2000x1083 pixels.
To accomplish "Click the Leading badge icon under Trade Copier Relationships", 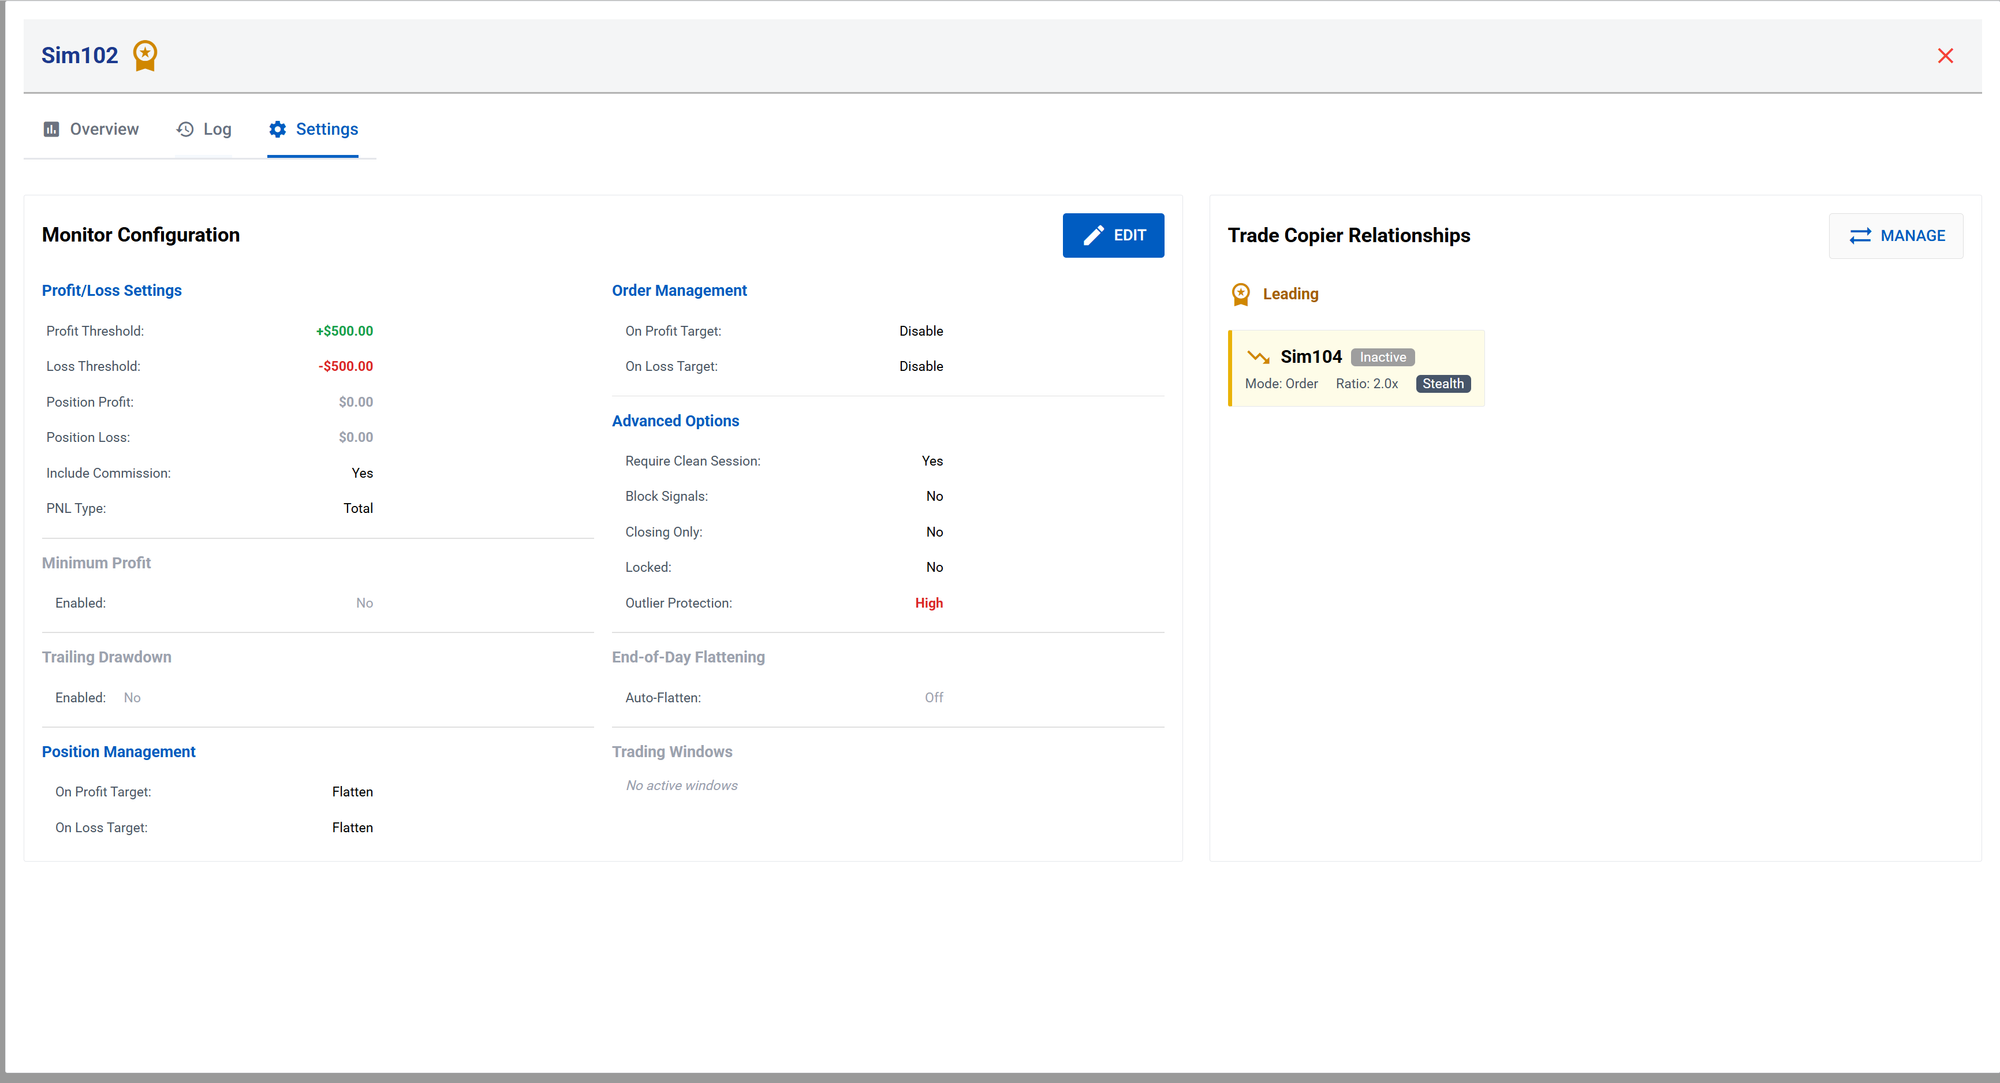I will [1241, 294].
